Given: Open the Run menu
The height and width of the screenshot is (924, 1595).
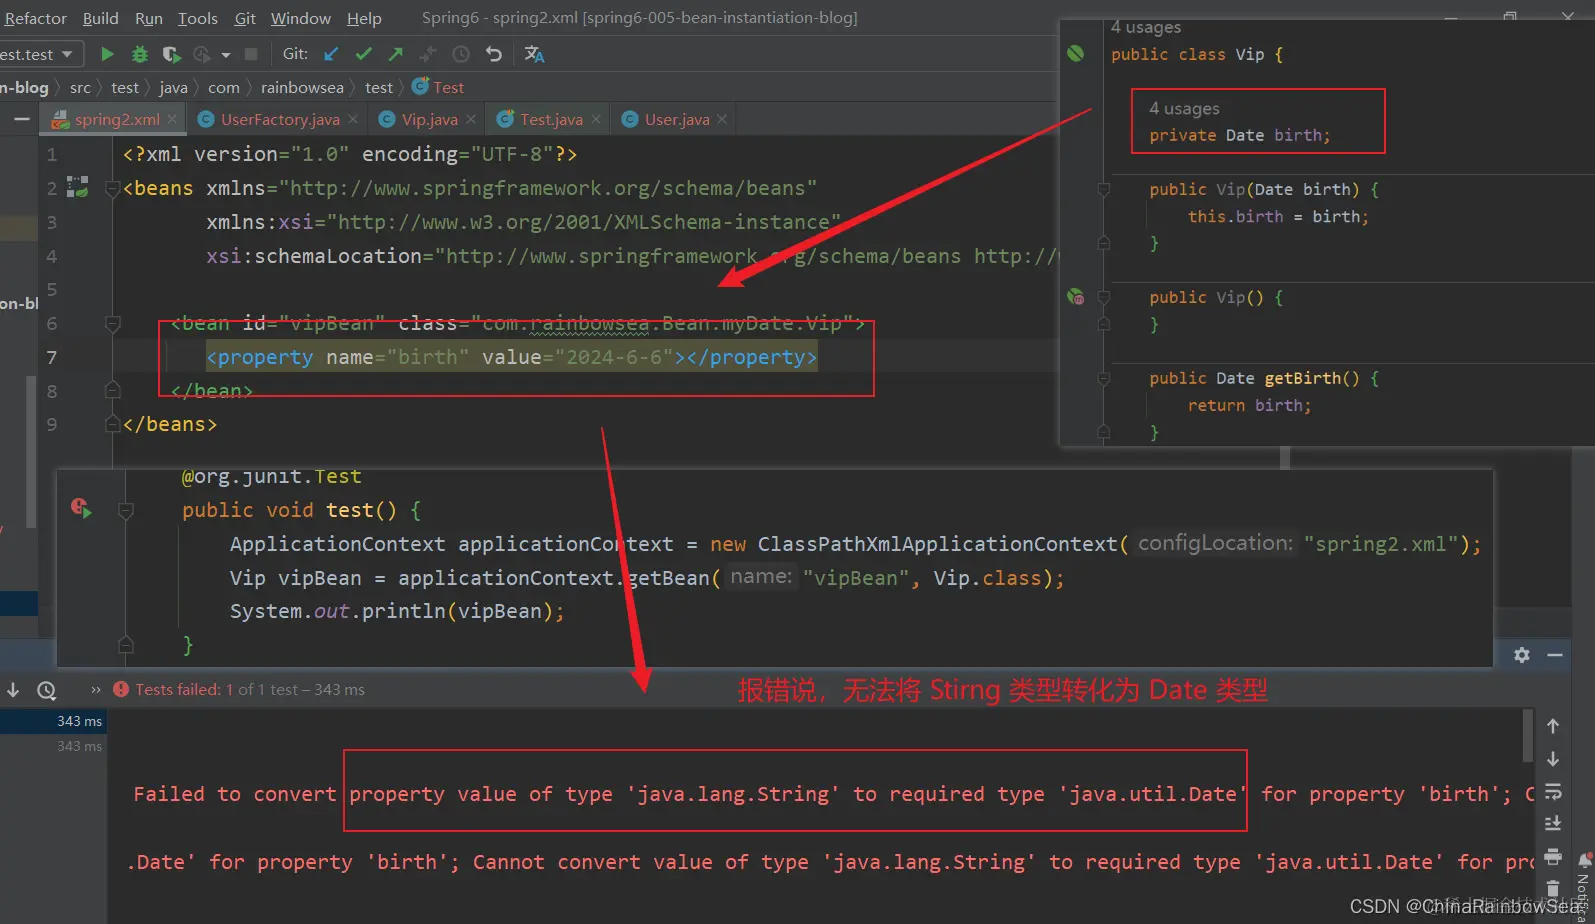Looking at the screenshot, I should pos(148,18).
